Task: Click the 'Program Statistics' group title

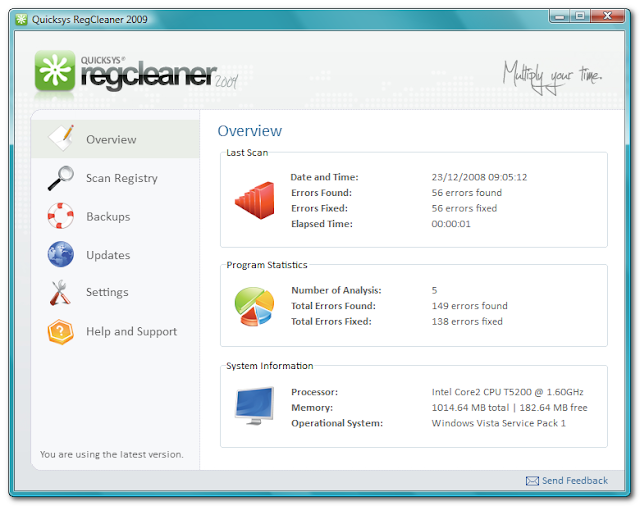Action: point(267,265)
